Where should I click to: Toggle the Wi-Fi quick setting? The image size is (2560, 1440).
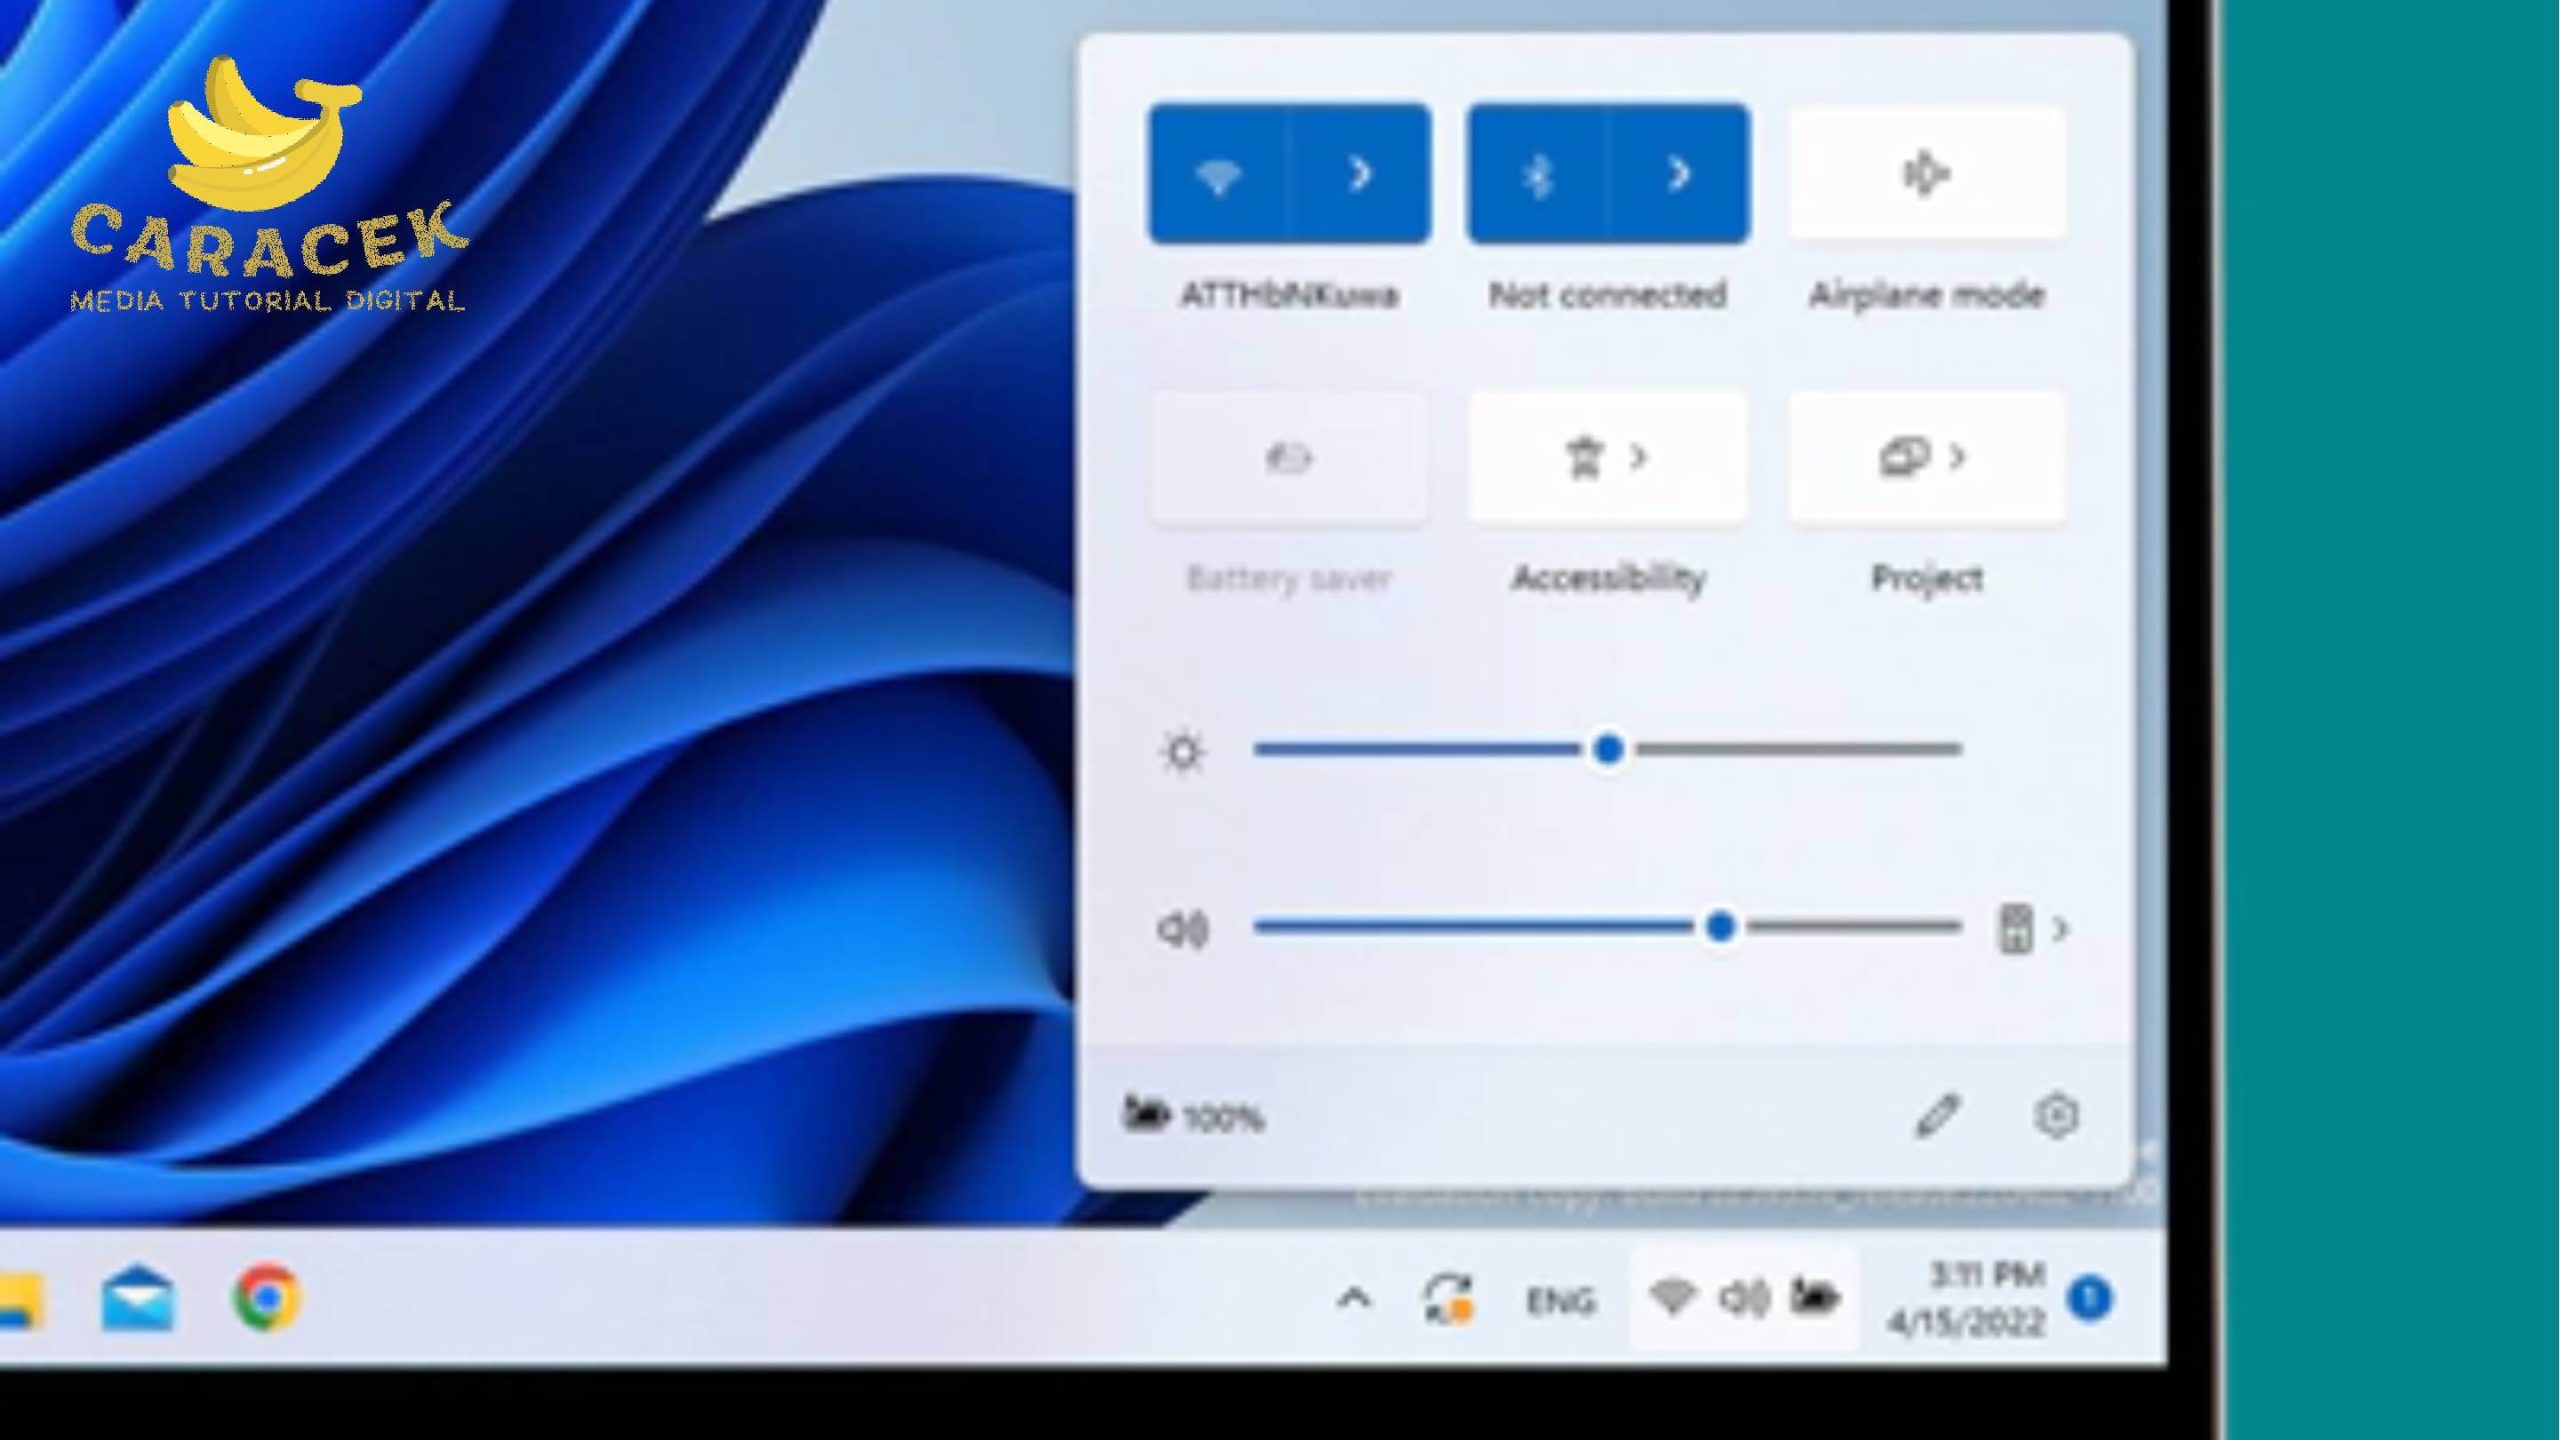(1218, 175)
